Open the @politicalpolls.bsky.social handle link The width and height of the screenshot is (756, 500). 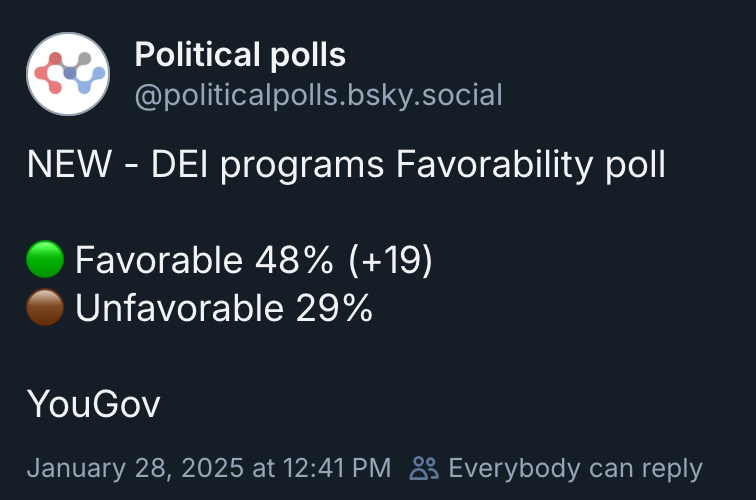click(x=319, y=95)
